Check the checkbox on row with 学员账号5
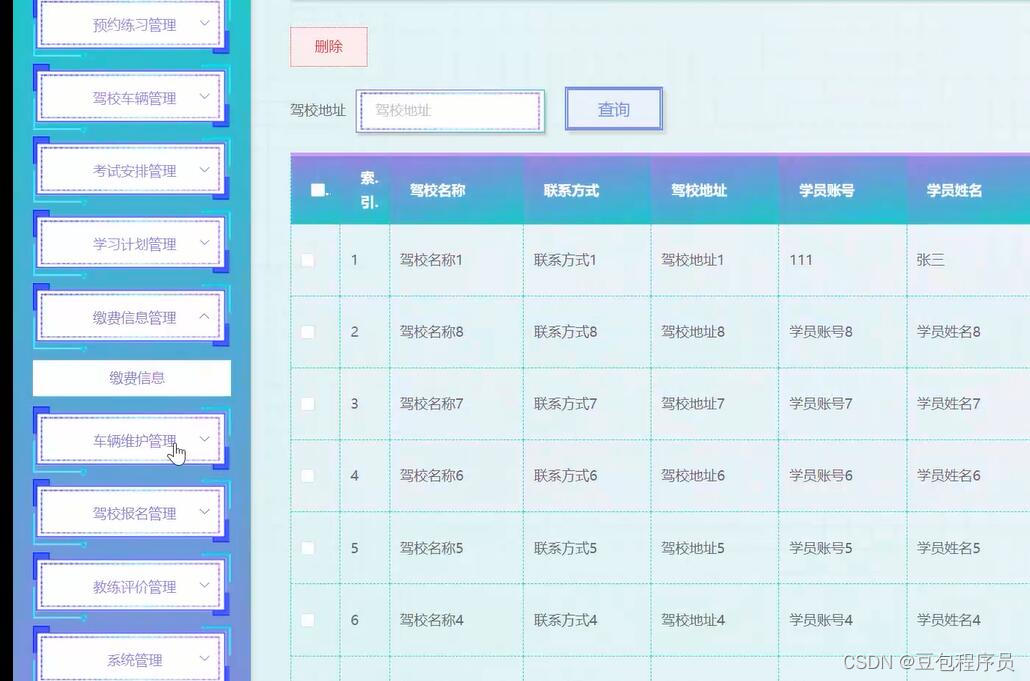Image resolution: width=1030 pixels, height=681 pixels. pyautogui.click(x=308, y=547)
